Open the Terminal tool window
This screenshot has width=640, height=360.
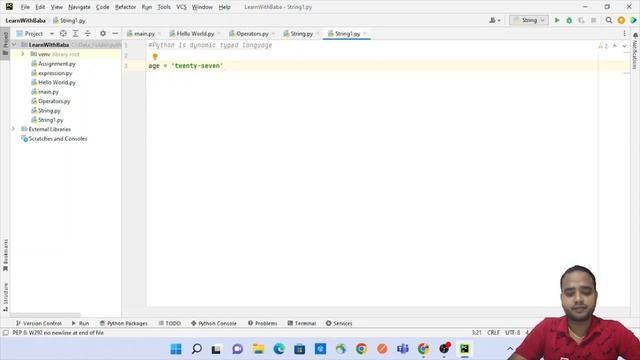(301, 323)
